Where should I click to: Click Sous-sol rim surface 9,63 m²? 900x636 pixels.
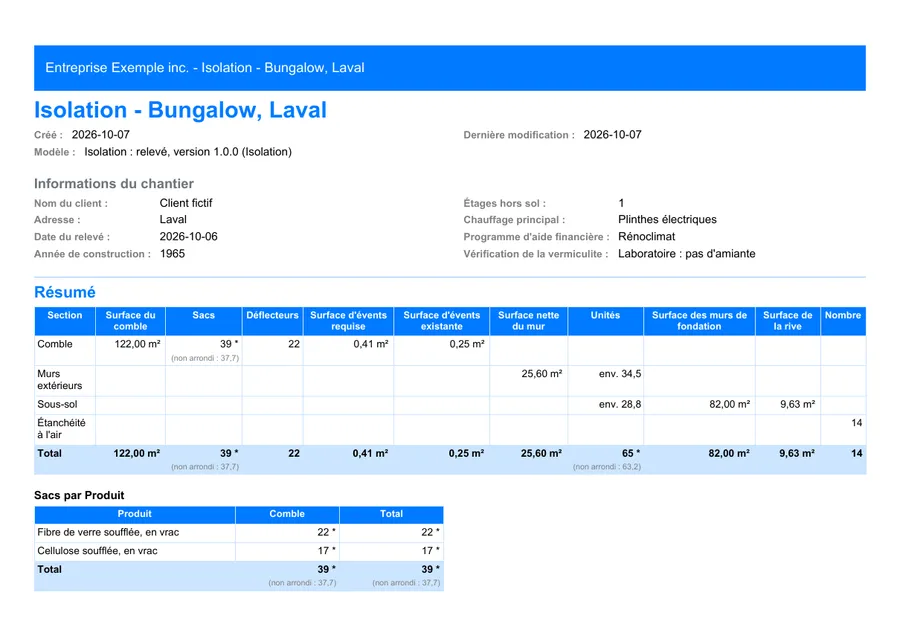(797, 405)
